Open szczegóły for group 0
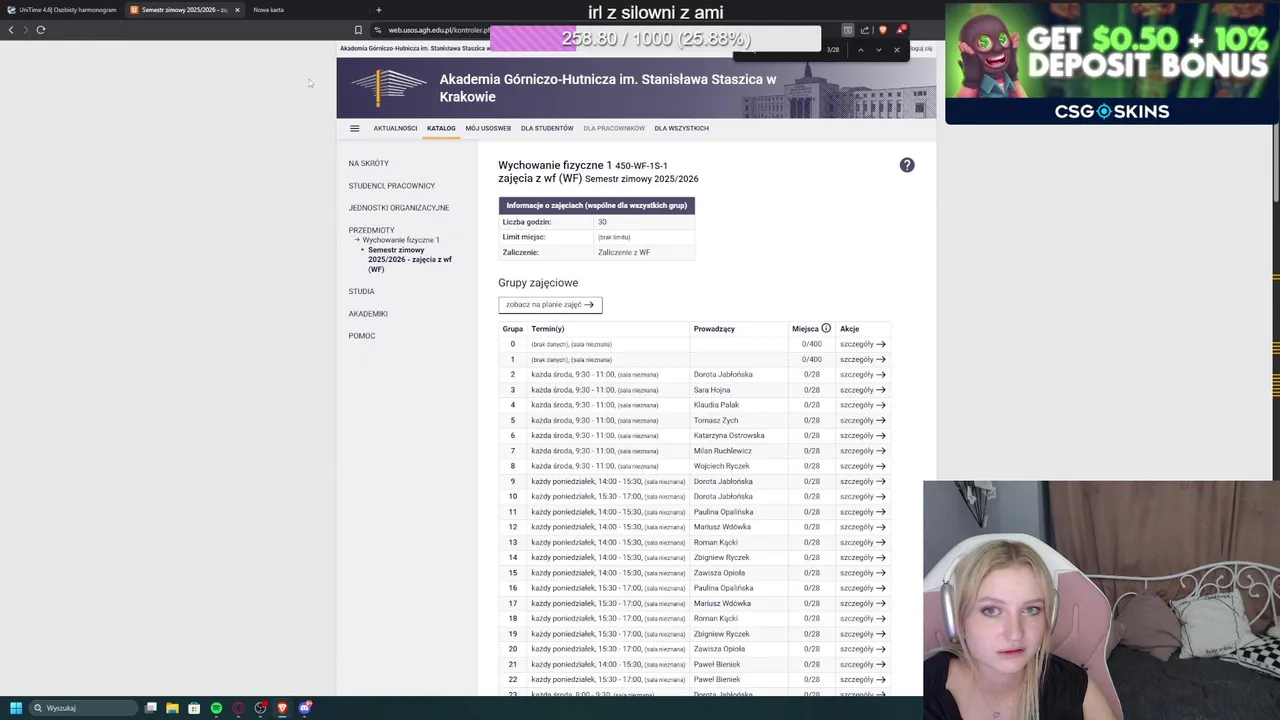 pos(862,344)
